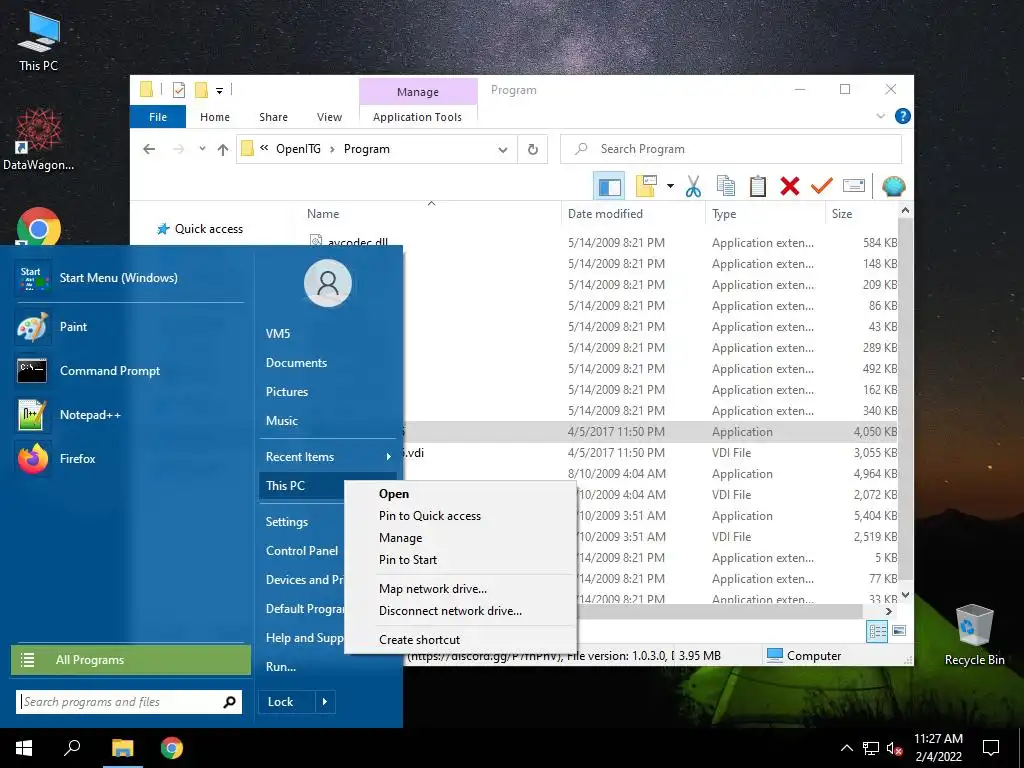The image size is (1024, 768).
Task: Toggle the preview pane icon in toolbar
Action: pyautogui.click(x=609, y=187)
